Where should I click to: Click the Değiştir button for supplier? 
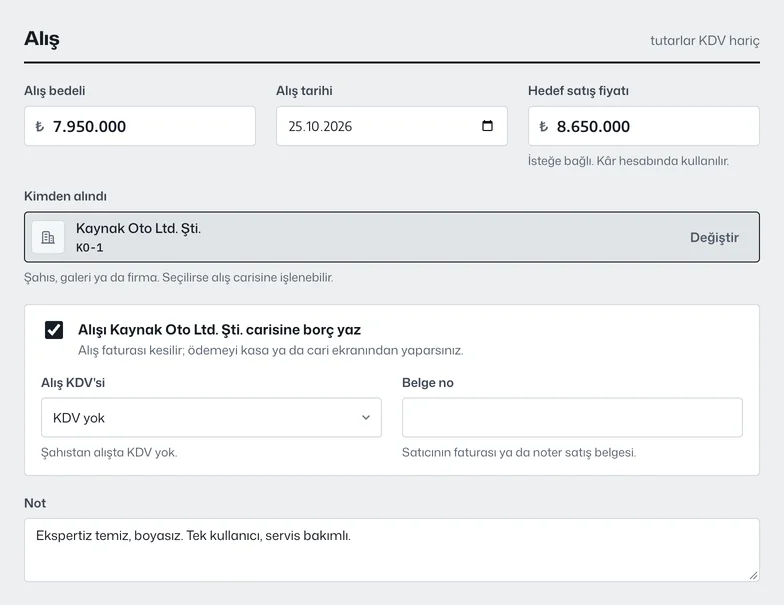click(x=714, y=238)
